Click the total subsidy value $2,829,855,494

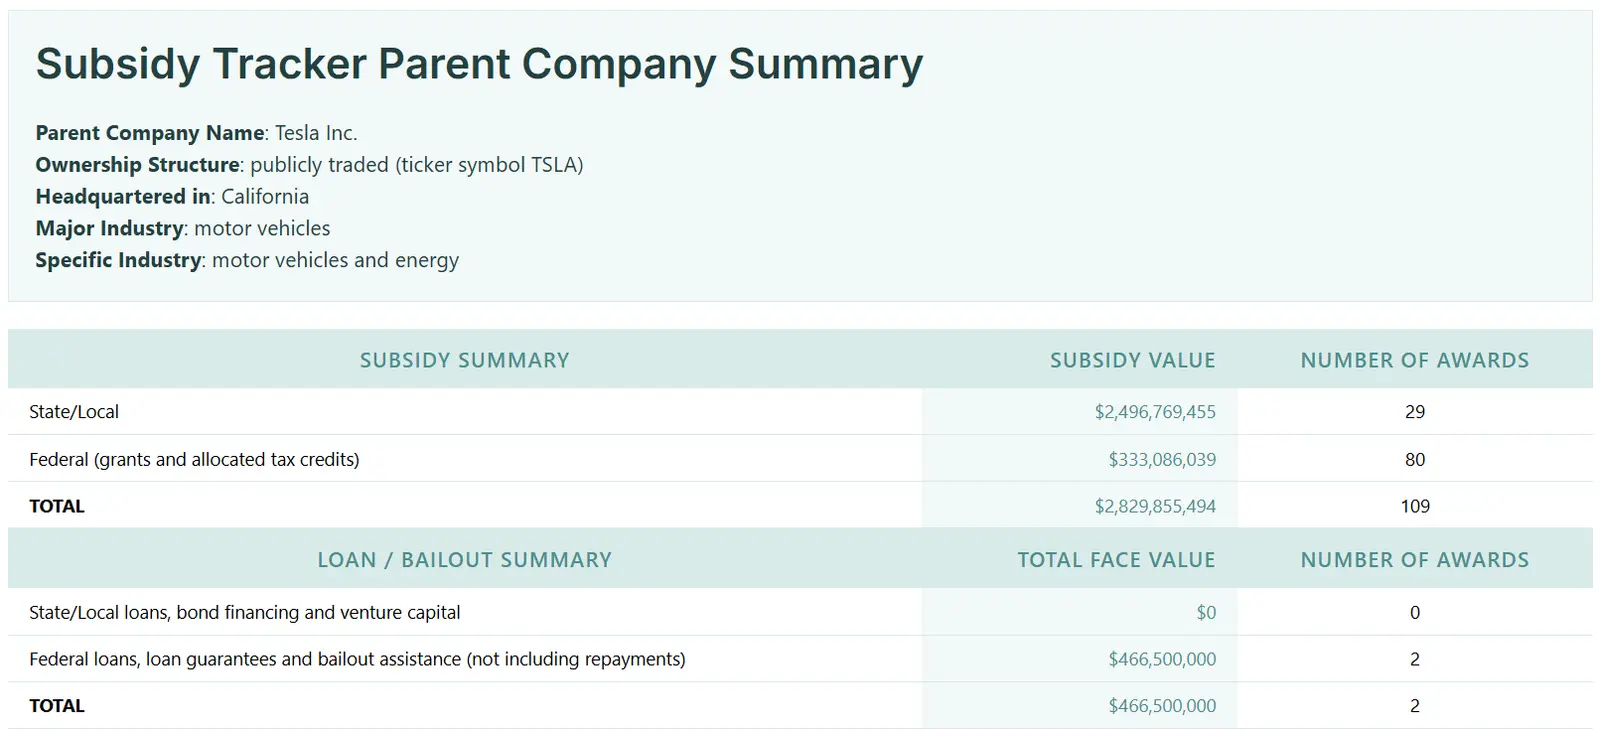tap(1154, 506)
